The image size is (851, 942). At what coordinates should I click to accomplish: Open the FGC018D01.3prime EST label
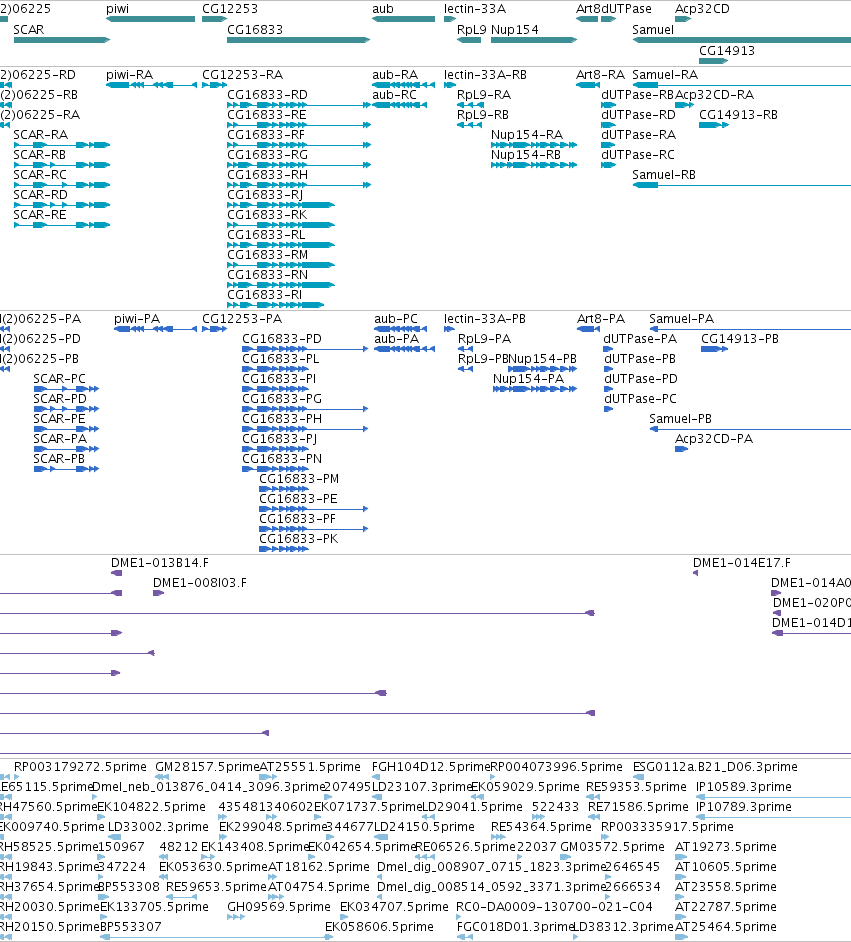515,927
